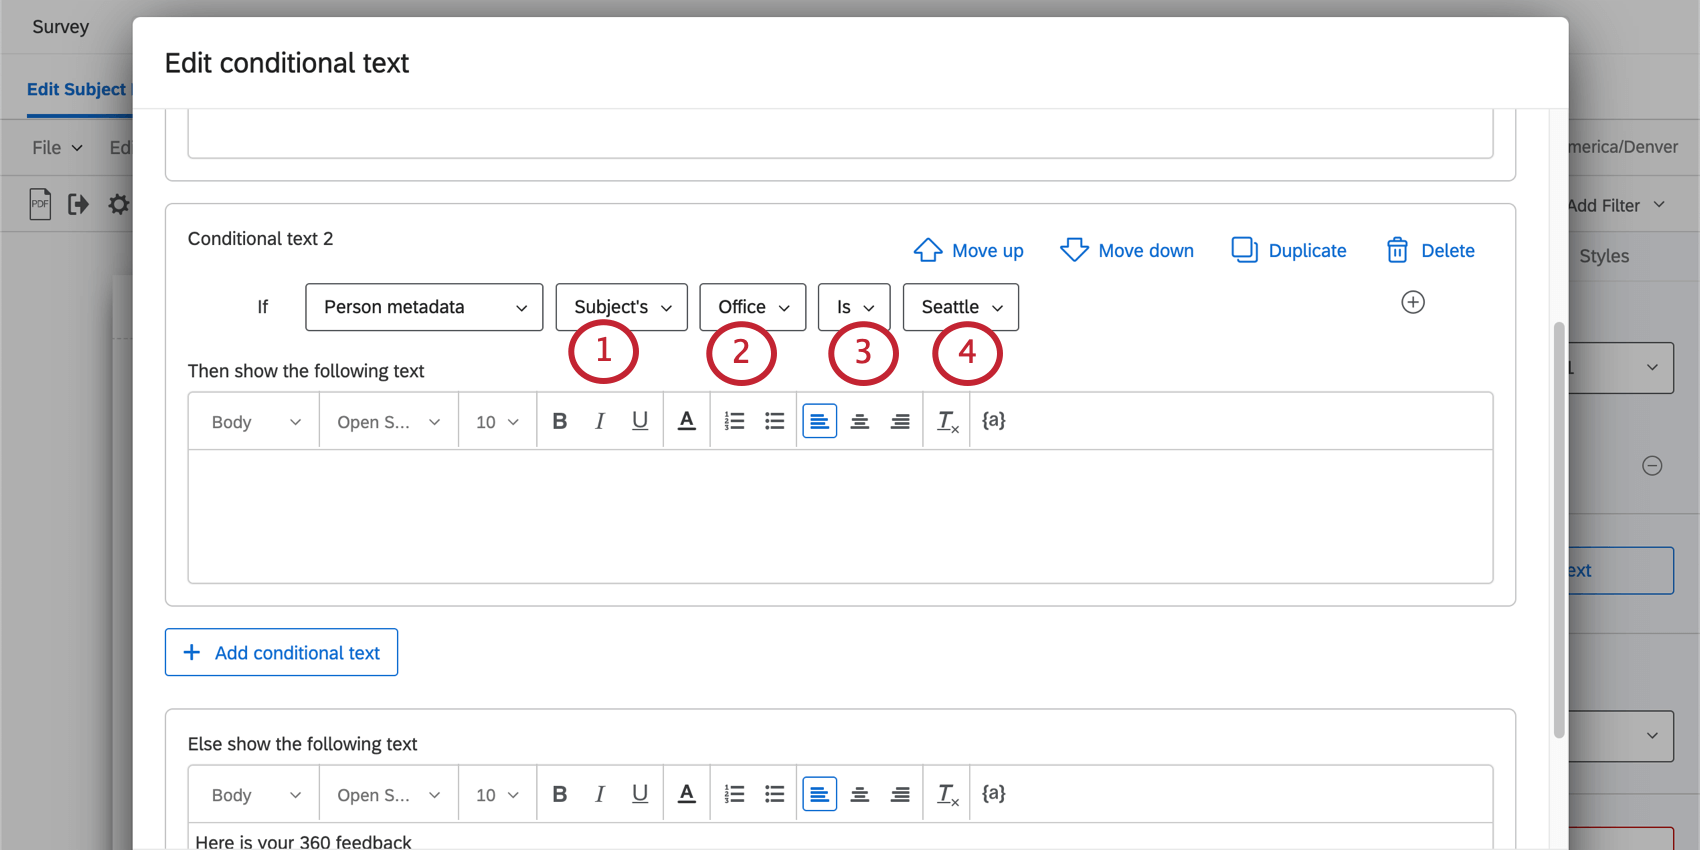Add another condition with the plus icon
1700x850 pixels.
1413,302
